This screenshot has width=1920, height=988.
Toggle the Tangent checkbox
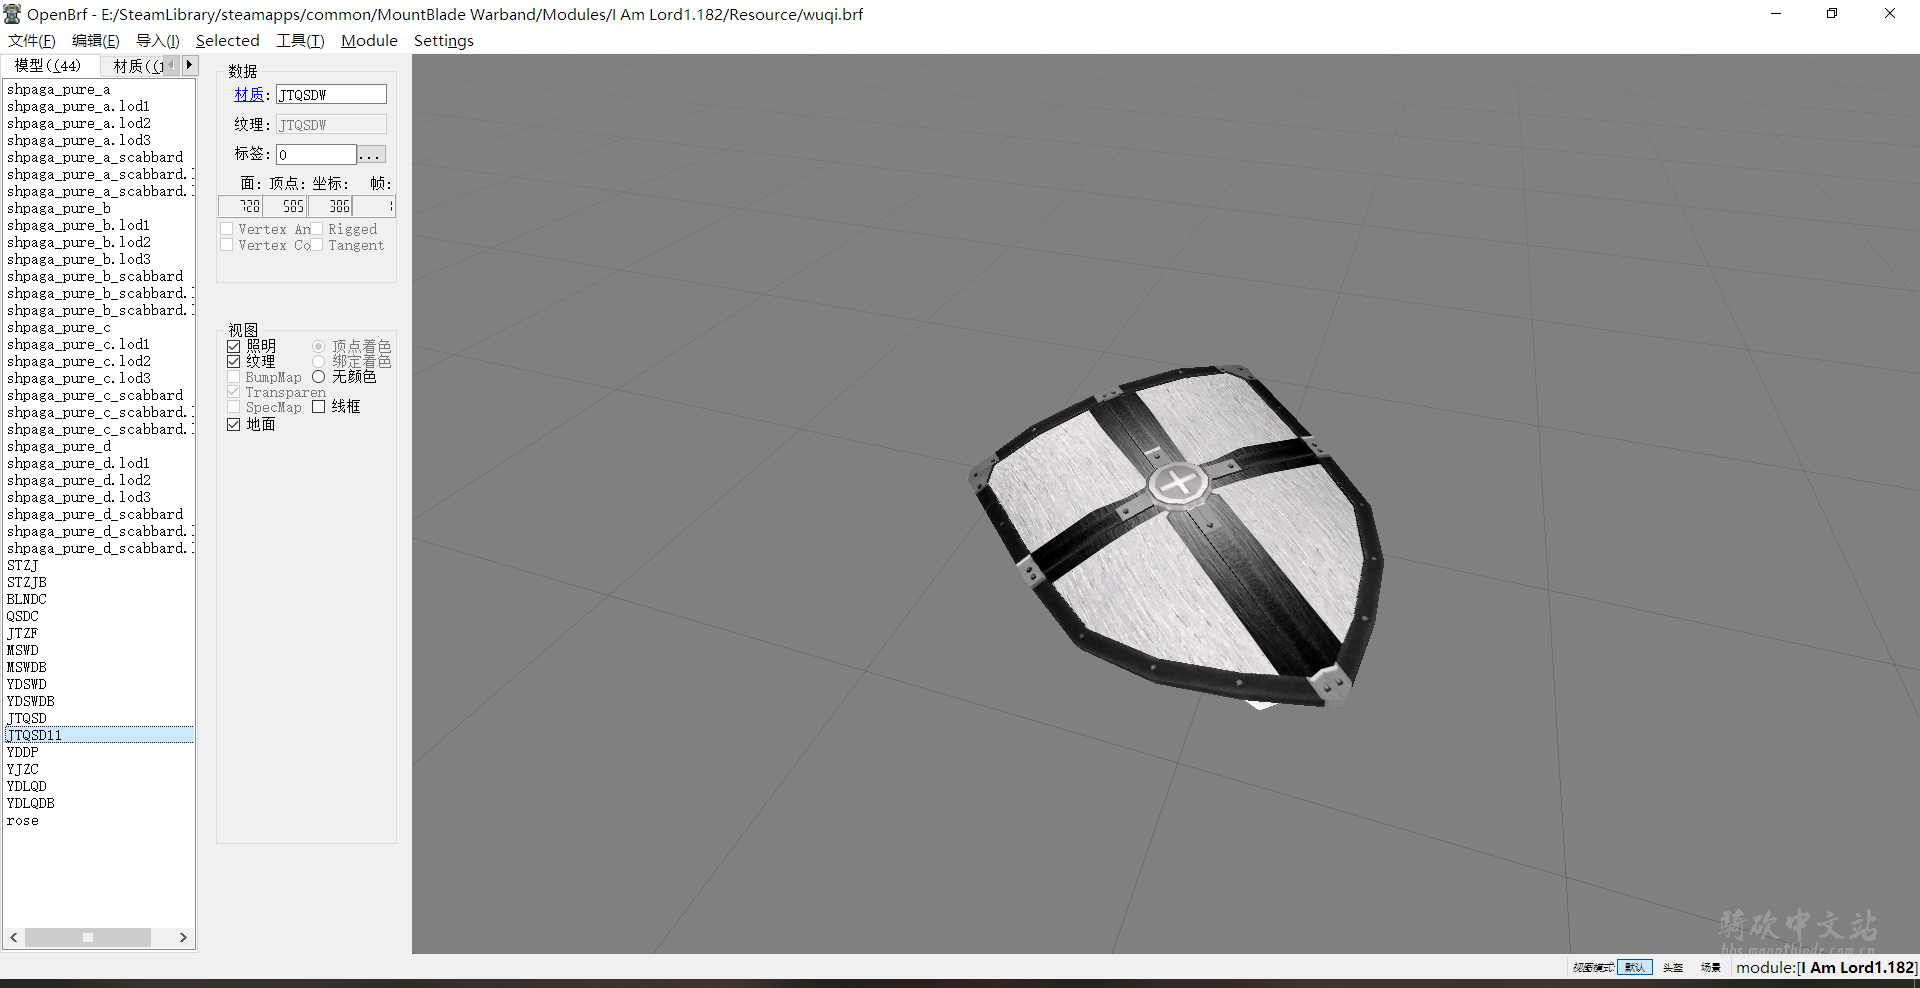click(317, 245)
